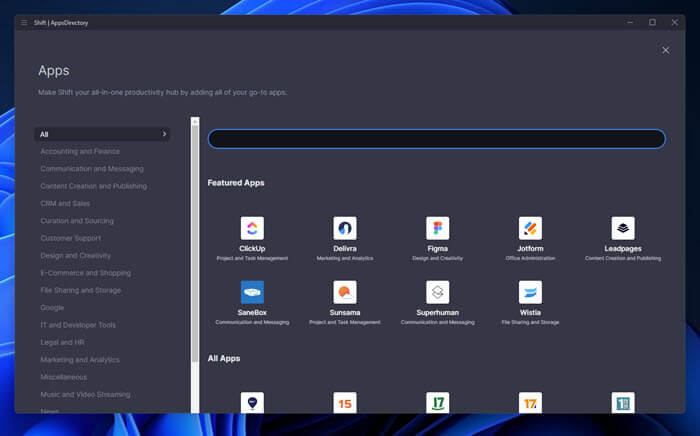Image resolution: width=700 pixels, height=436 pixels.
Task: Select the Google category
Action: (52, 307)
